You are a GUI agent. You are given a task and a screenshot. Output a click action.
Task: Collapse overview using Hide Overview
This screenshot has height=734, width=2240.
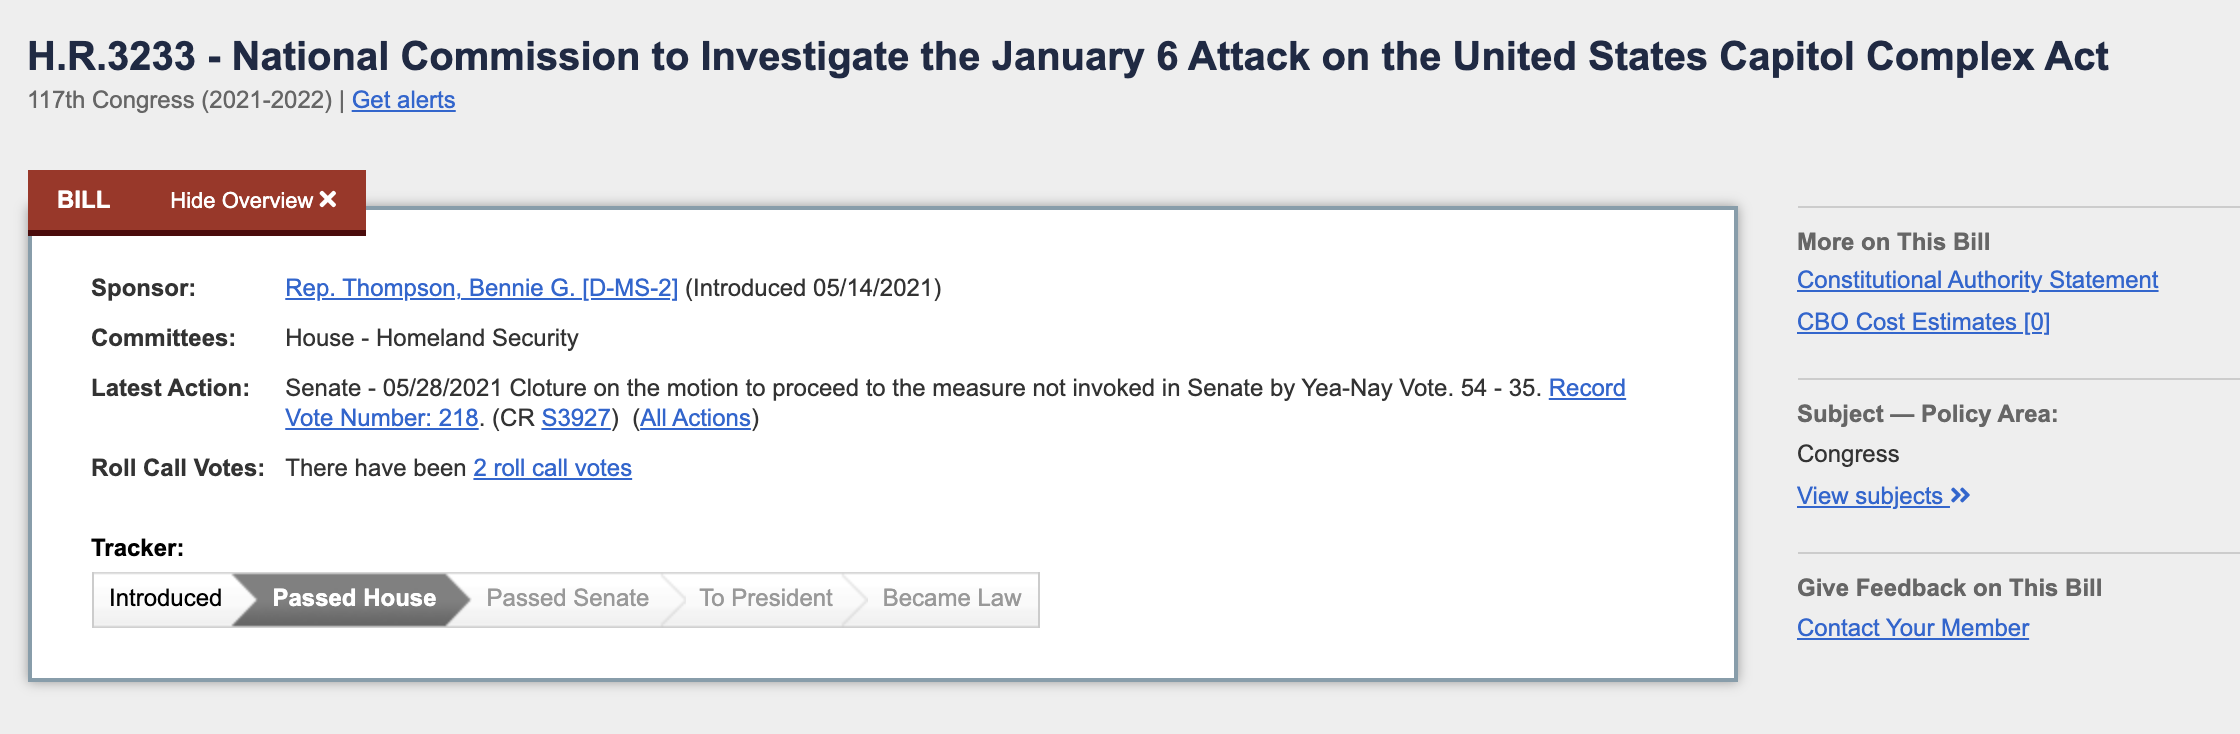(x=253, y=200)
